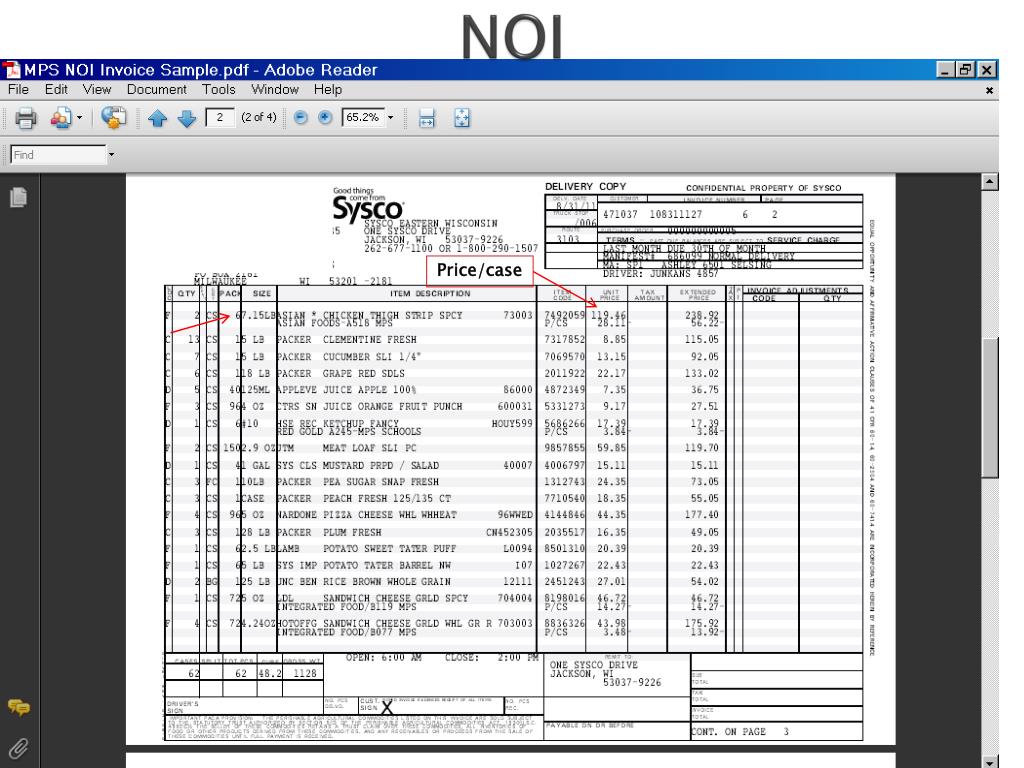Screen dimensions: 1024x768
Task: Minimize the Adobe Reader window
Action: pyautogui.click(x=945, y=69)
